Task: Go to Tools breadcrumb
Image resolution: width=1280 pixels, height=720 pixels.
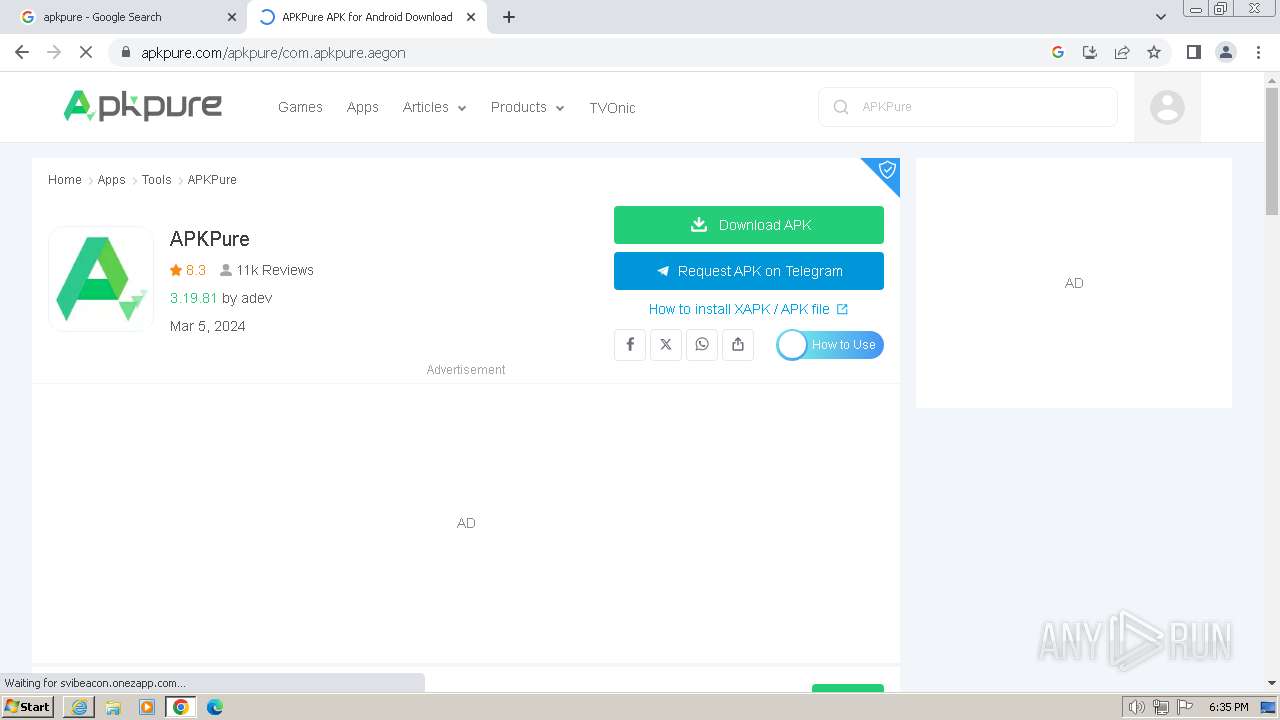Action: click(x=156, y=180)
